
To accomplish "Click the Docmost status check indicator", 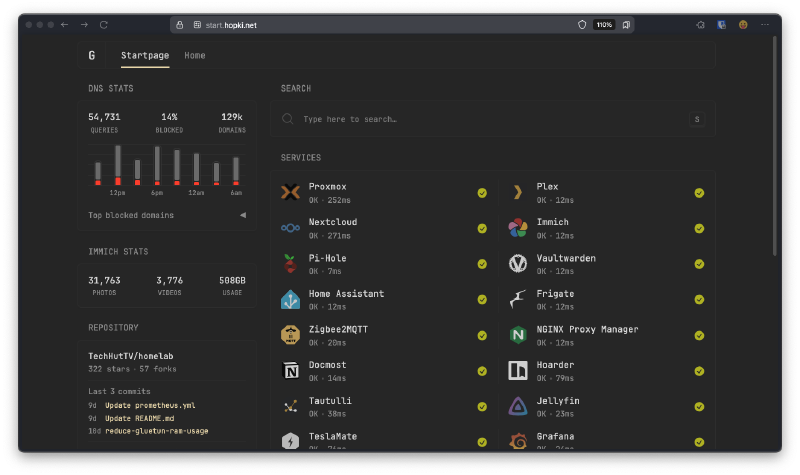I will pos(482,371).
